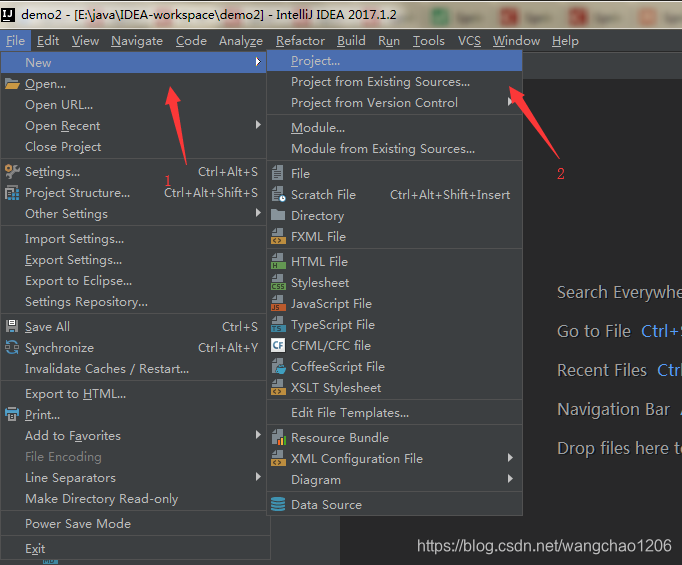This screenshot has height=565, width=682.
Task: Click the Synchronize arrows icon
Action: click(12, 348)
